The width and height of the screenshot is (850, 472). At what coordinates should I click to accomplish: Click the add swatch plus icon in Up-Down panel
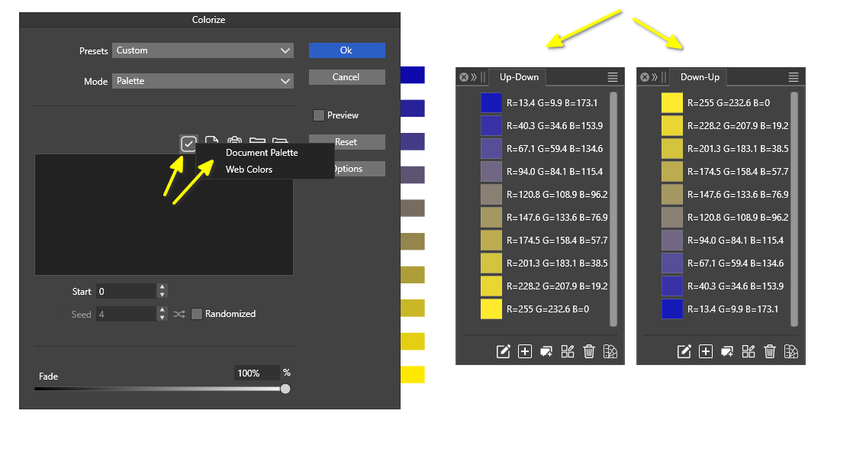click(524, 351)
